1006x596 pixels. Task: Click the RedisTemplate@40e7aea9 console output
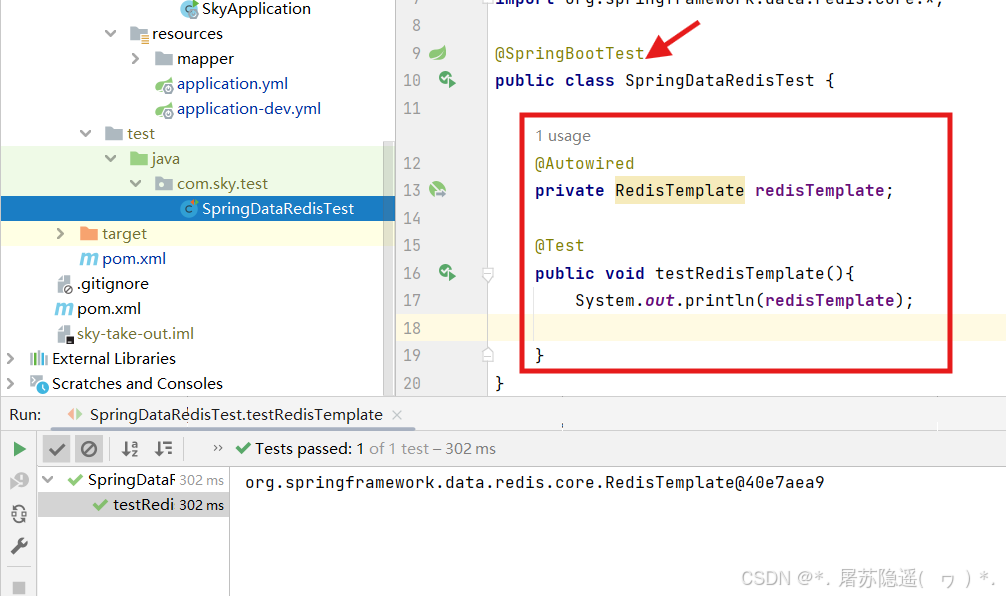534,482
